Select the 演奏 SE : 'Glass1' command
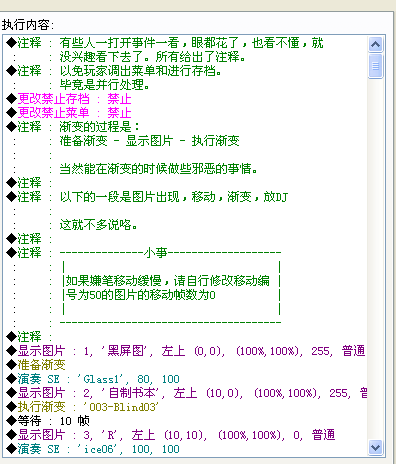Viewport: 396px width, 464px height. pyautogui.click(x=93, y=379)
